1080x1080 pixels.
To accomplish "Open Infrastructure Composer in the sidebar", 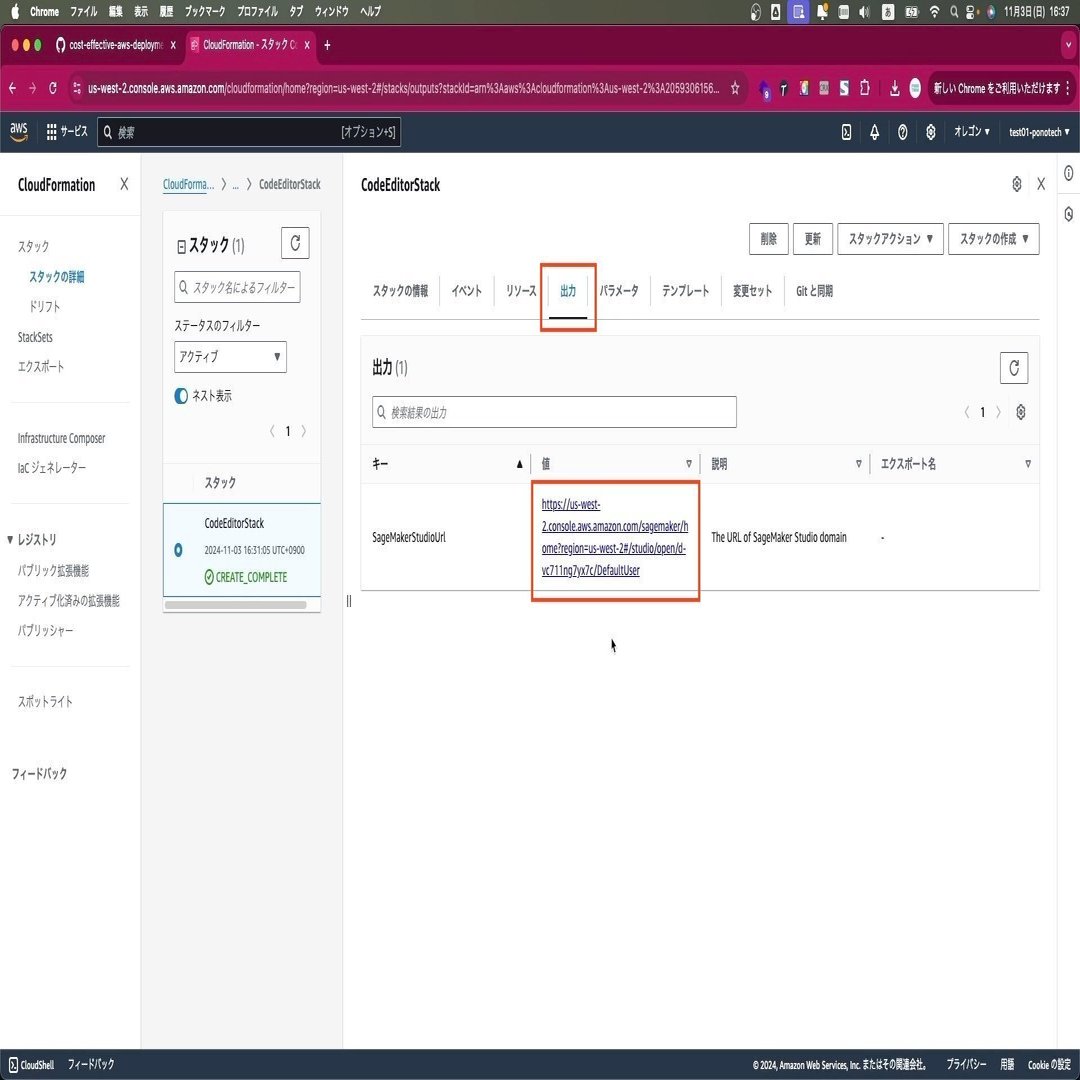I will tap(61, 438).
